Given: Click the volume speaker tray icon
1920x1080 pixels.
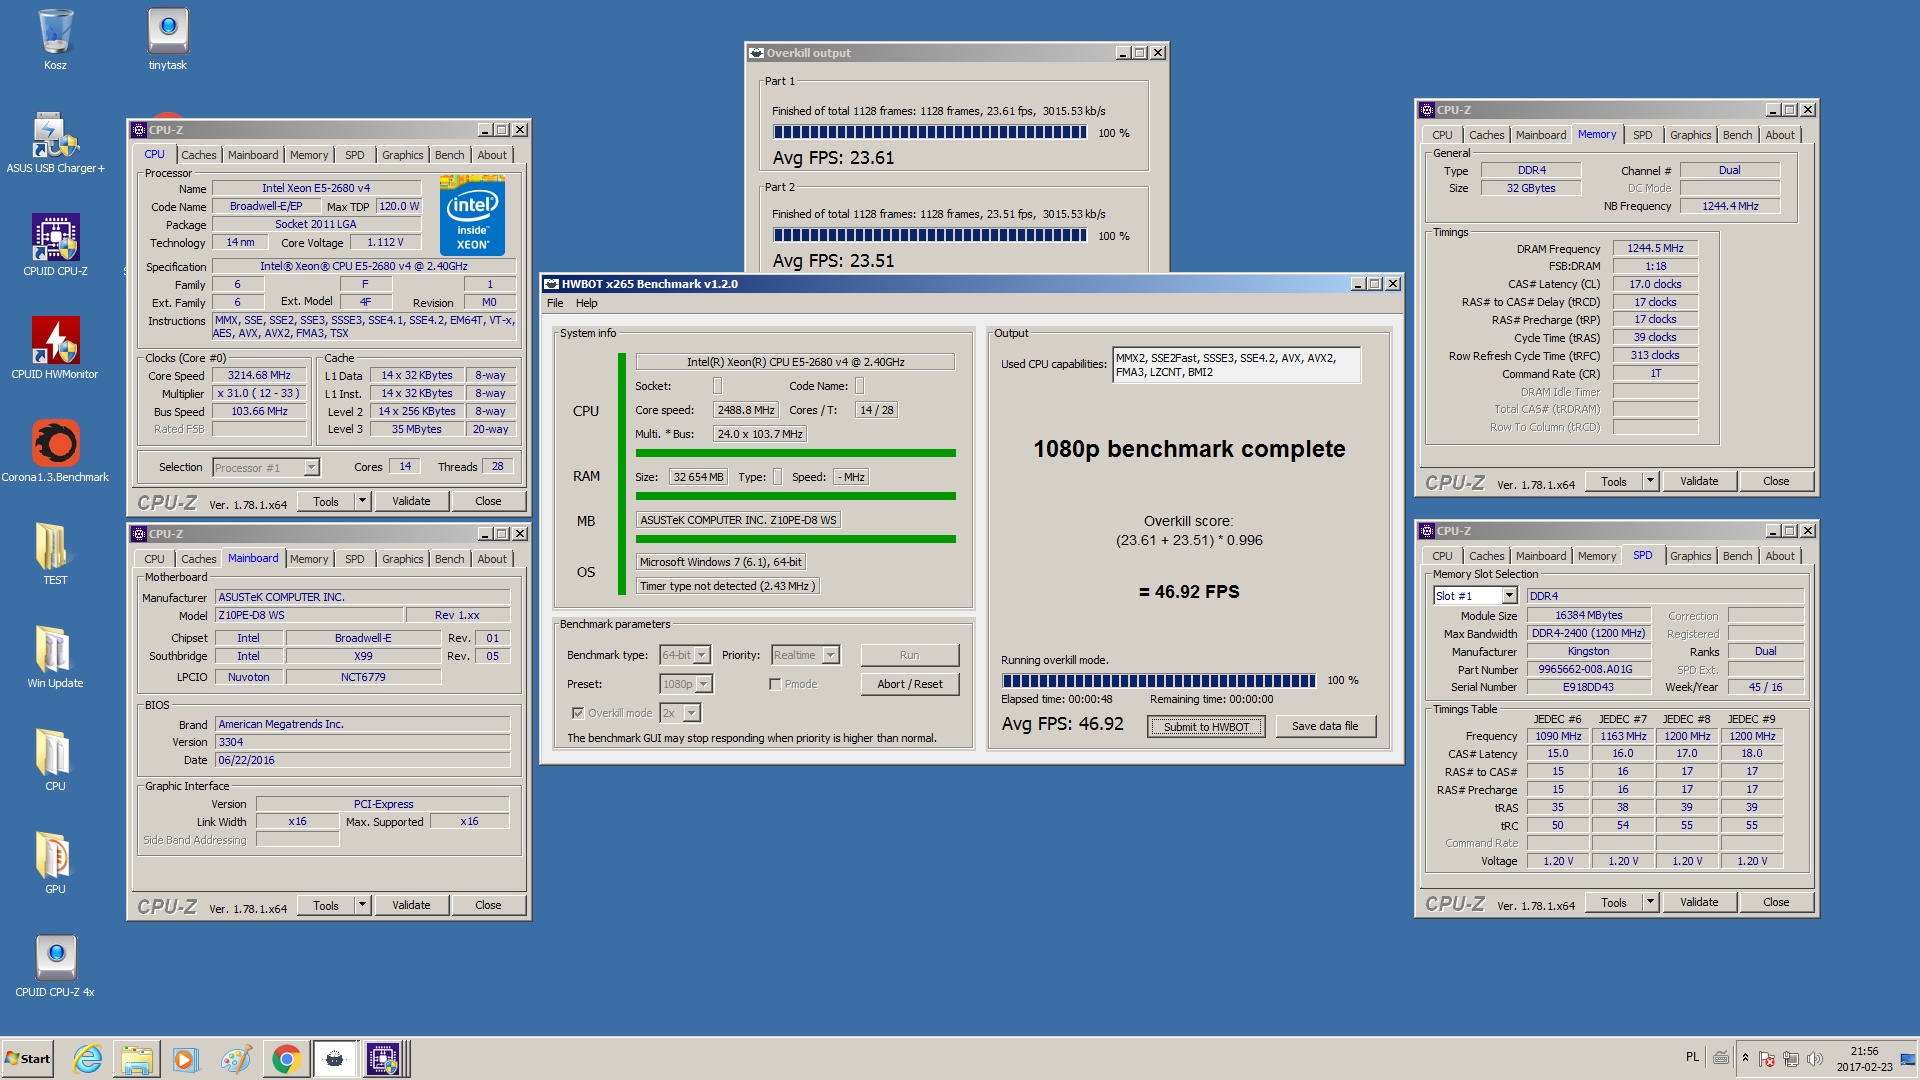Looking at the screenshot, I should pyautogui.click(x=1815, y=1058).
